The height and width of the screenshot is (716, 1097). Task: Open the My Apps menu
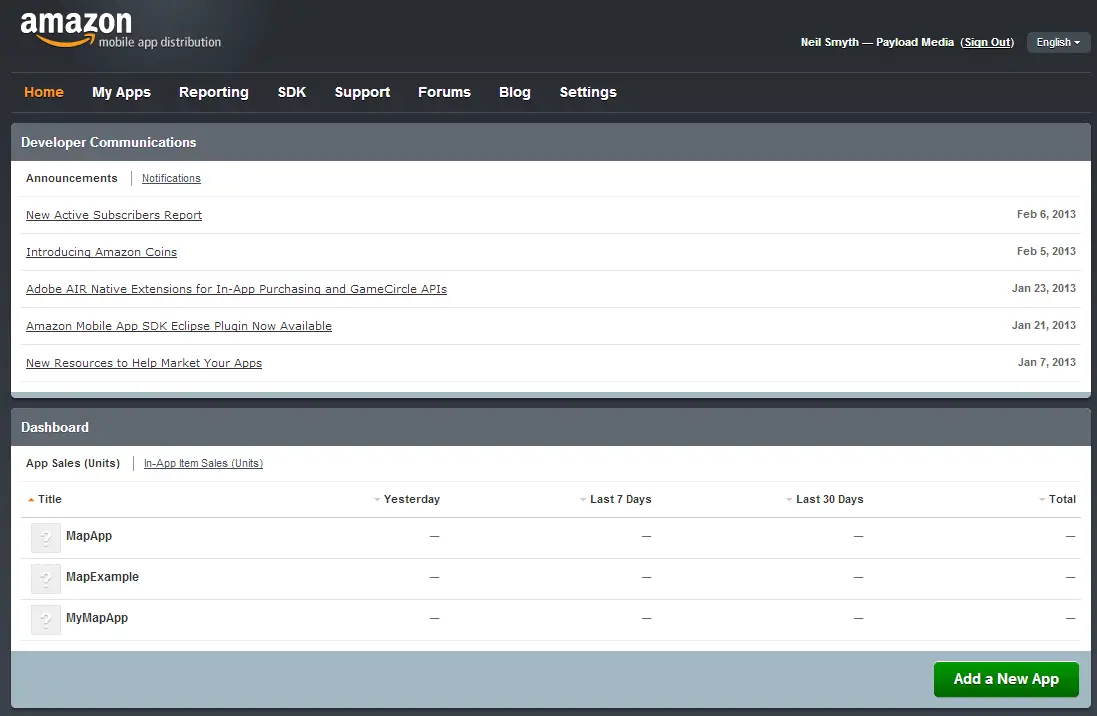(x=121, y=92)
